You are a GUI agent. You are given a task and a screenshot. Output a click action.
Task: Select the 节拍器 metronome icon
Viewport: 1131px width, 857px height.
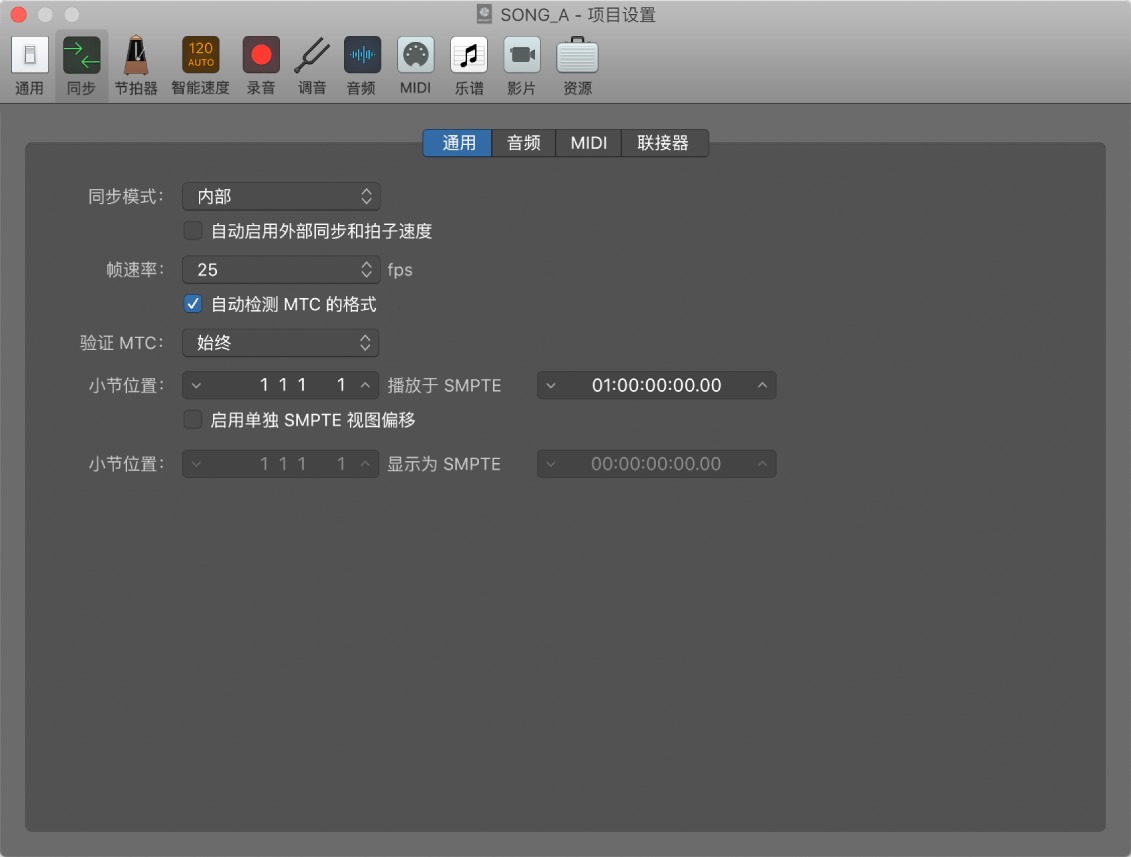[x=135, y=56]
